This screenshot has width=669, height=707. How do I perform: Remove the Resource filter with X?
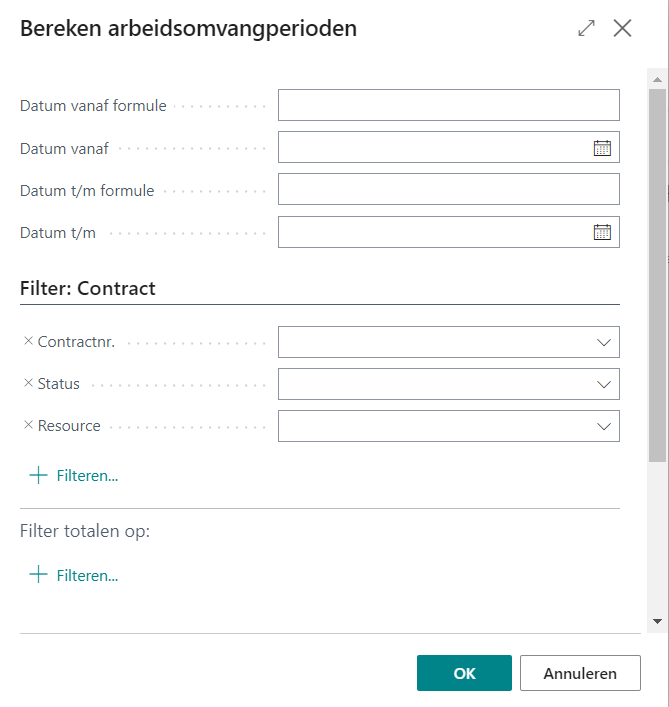[x=28, y=426]
